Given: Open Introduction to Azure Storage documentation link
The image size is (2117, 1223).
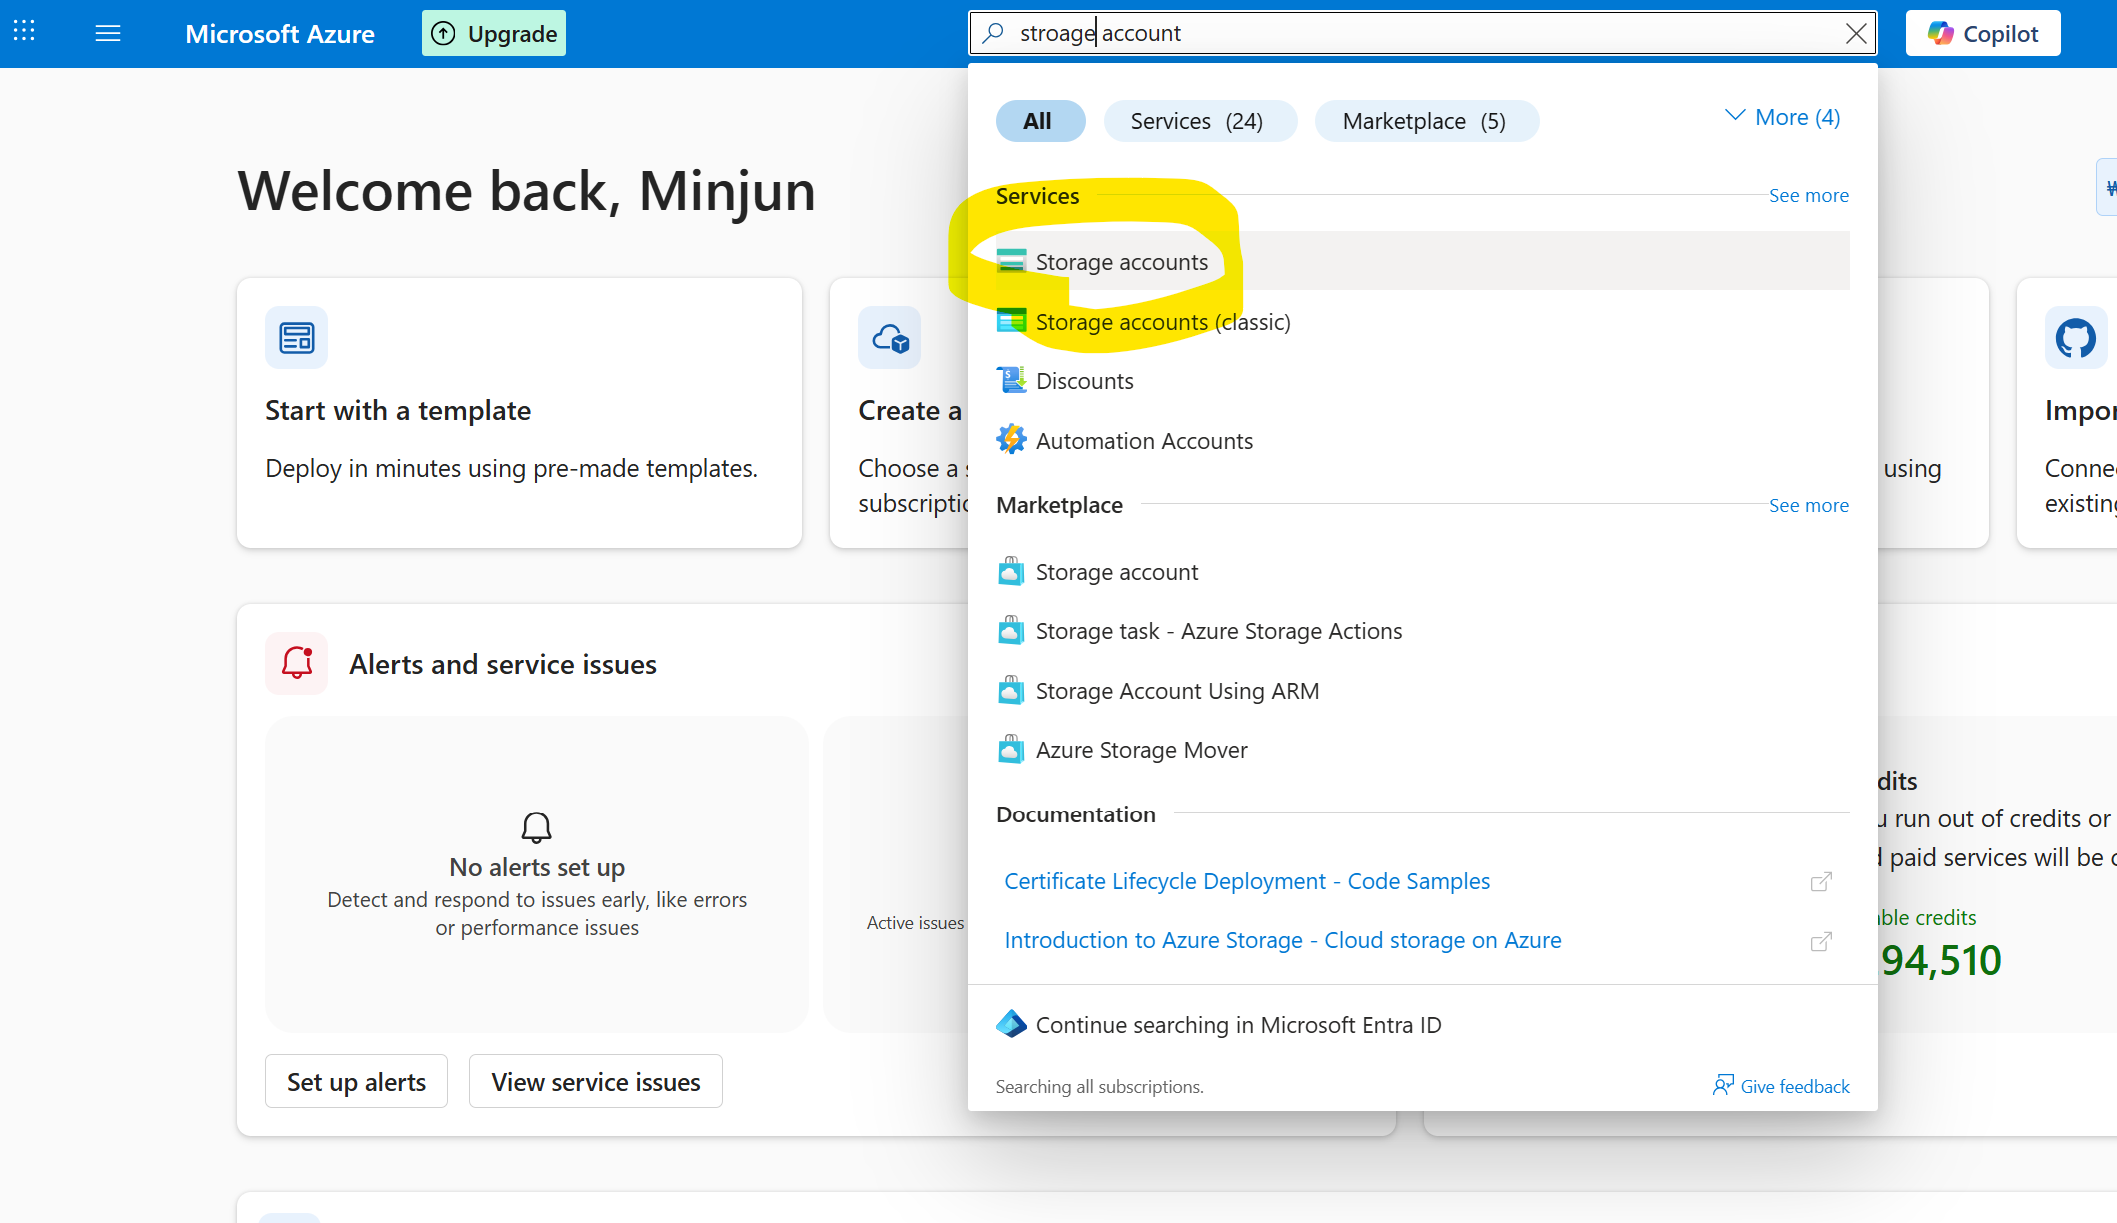Looking at the screenshot, I should 1282,940.
